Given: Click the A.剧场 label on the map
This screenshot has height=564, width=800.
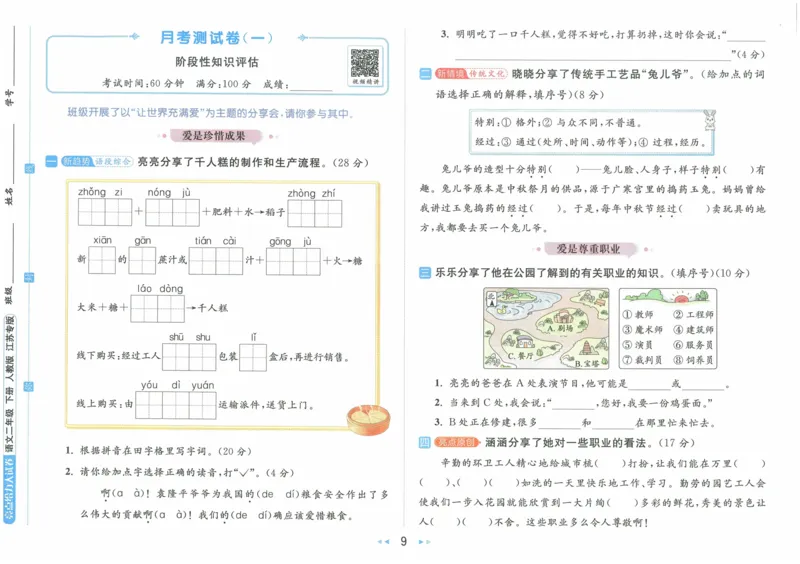Looking at the screenshot, I should click(560, 329).
